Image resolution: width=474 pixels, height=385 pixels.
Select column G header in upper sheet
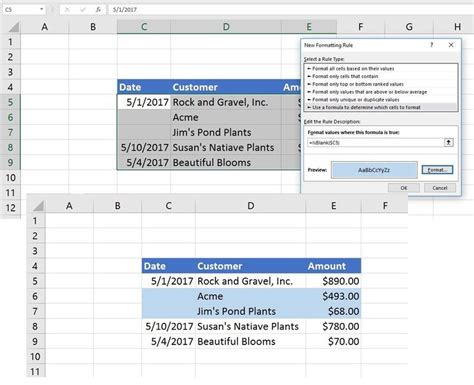pos(409,27)
